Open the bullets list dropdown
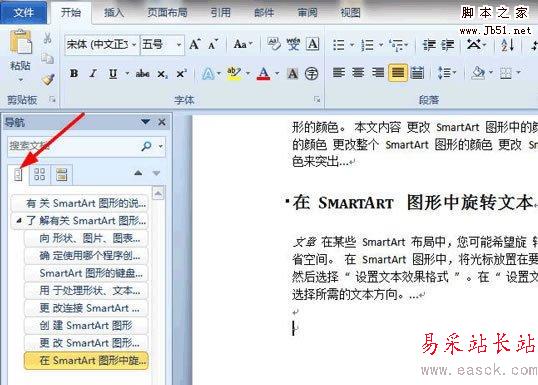The height and width of the screenshot is (385, 538). (352, 45)
